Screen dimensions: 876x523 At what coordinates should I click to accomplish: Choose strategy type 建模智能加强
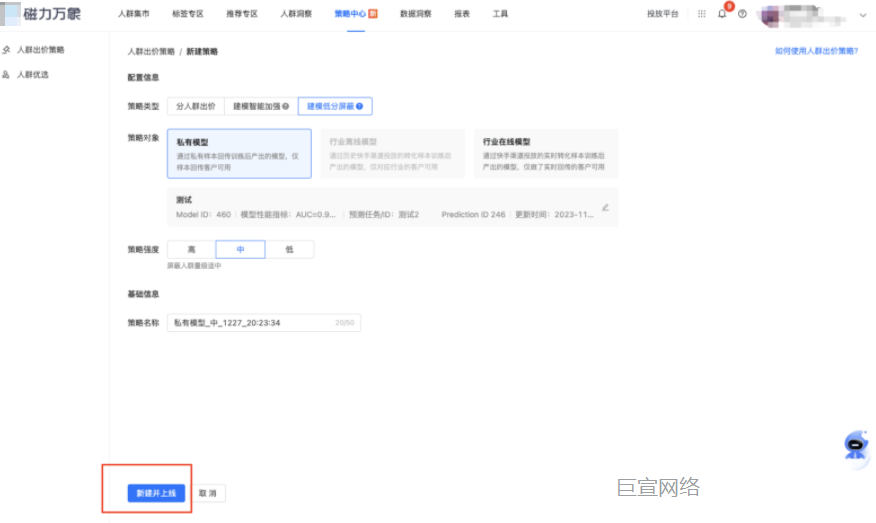coord(261,106)
